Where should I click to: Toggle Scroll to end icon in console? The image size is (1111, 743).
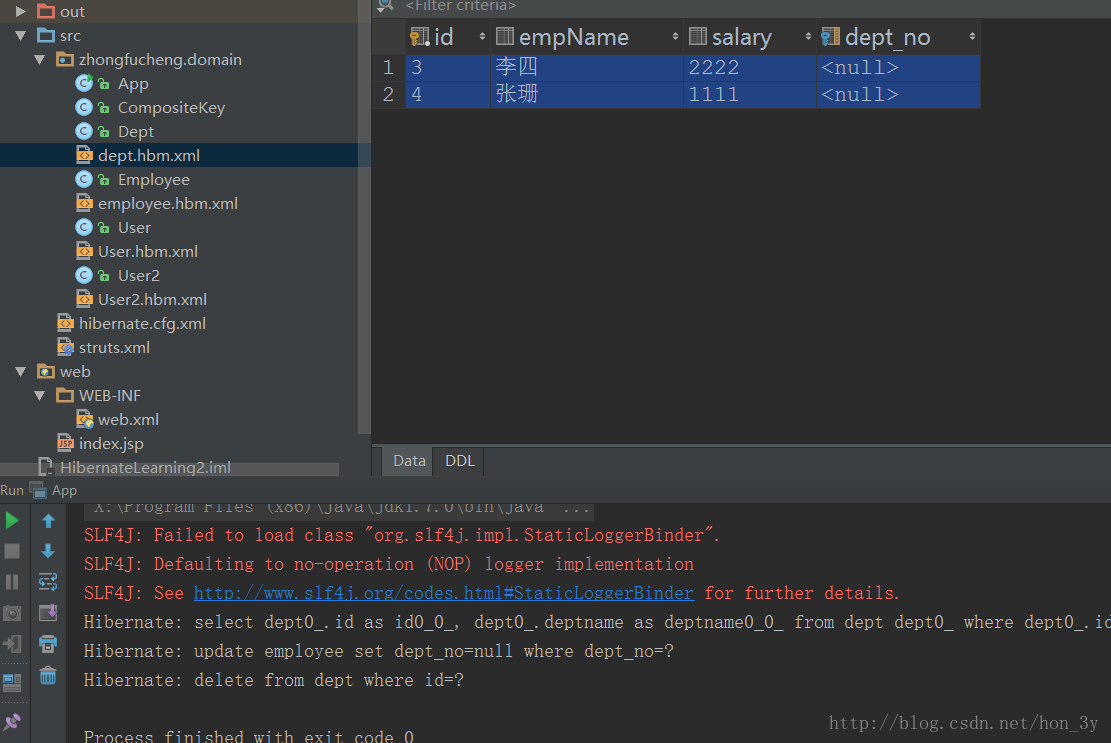pyautogui.click(x=48, y=613)
